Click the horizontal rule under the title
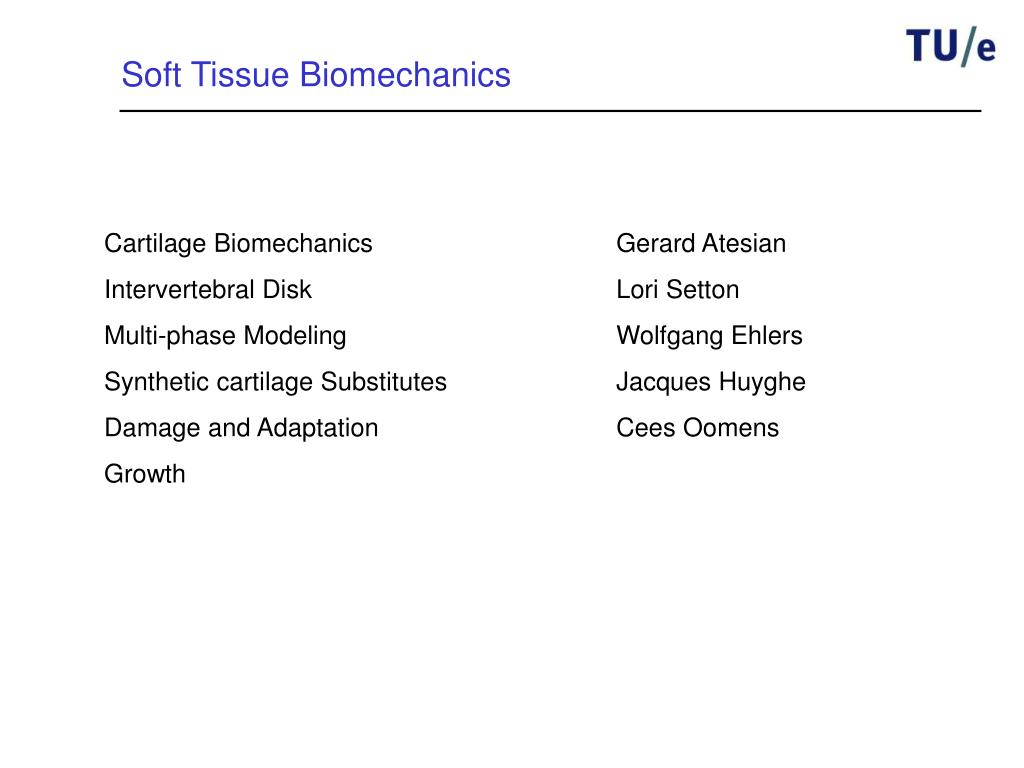This screenshot has width=1024, height=768. (550, 111)
